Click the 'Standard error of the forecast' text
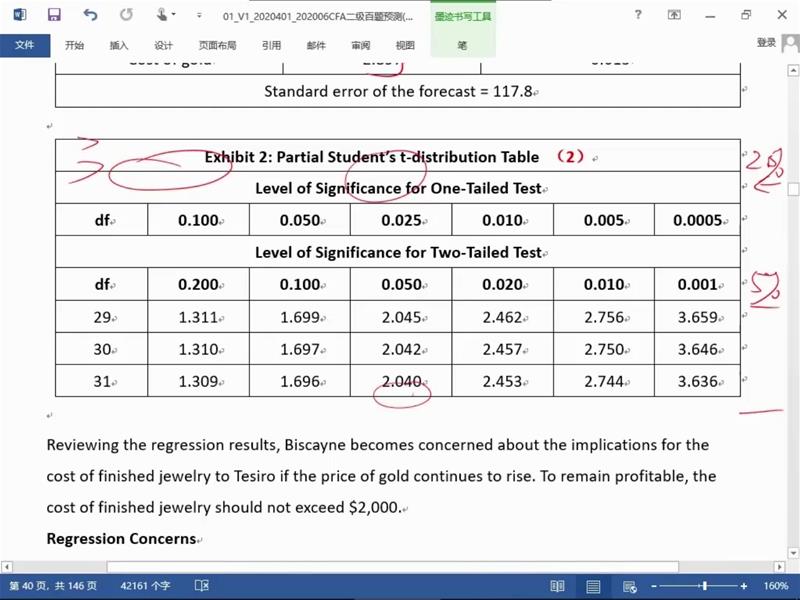Image resolution: width=800 pixels, height=600 pixels. point(398,91)
